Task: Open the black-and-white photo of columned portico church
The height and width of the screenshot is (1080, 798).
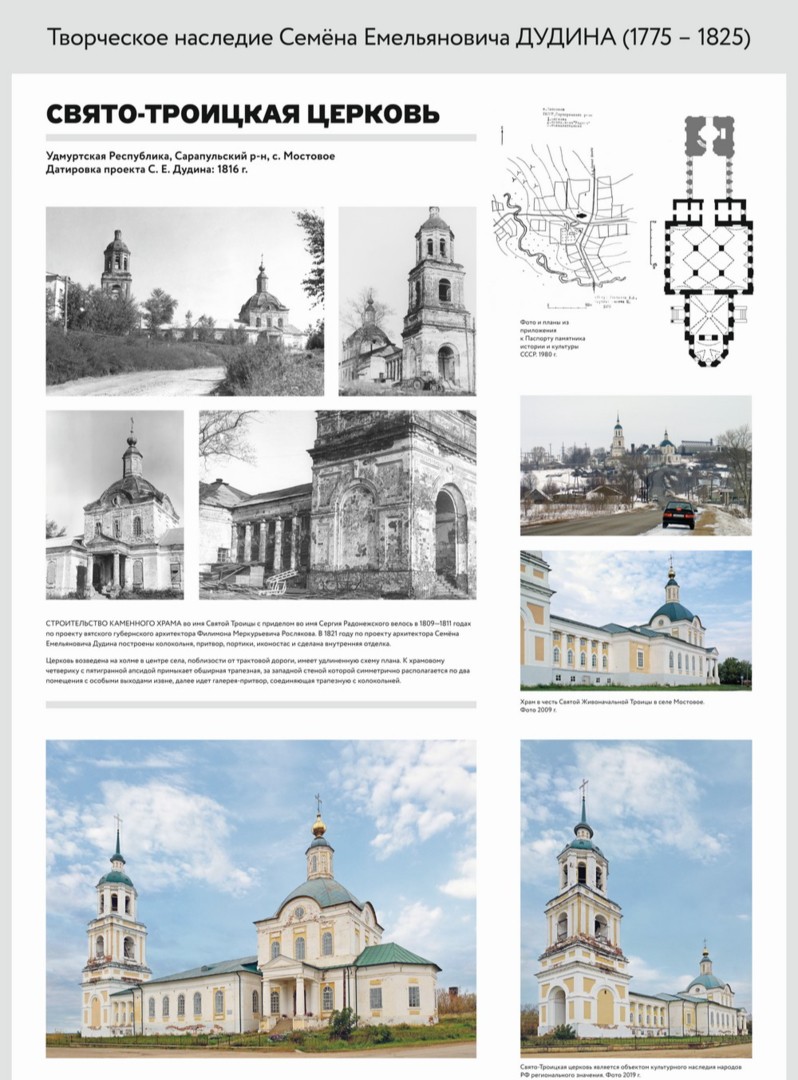Action: coord(115,504)
